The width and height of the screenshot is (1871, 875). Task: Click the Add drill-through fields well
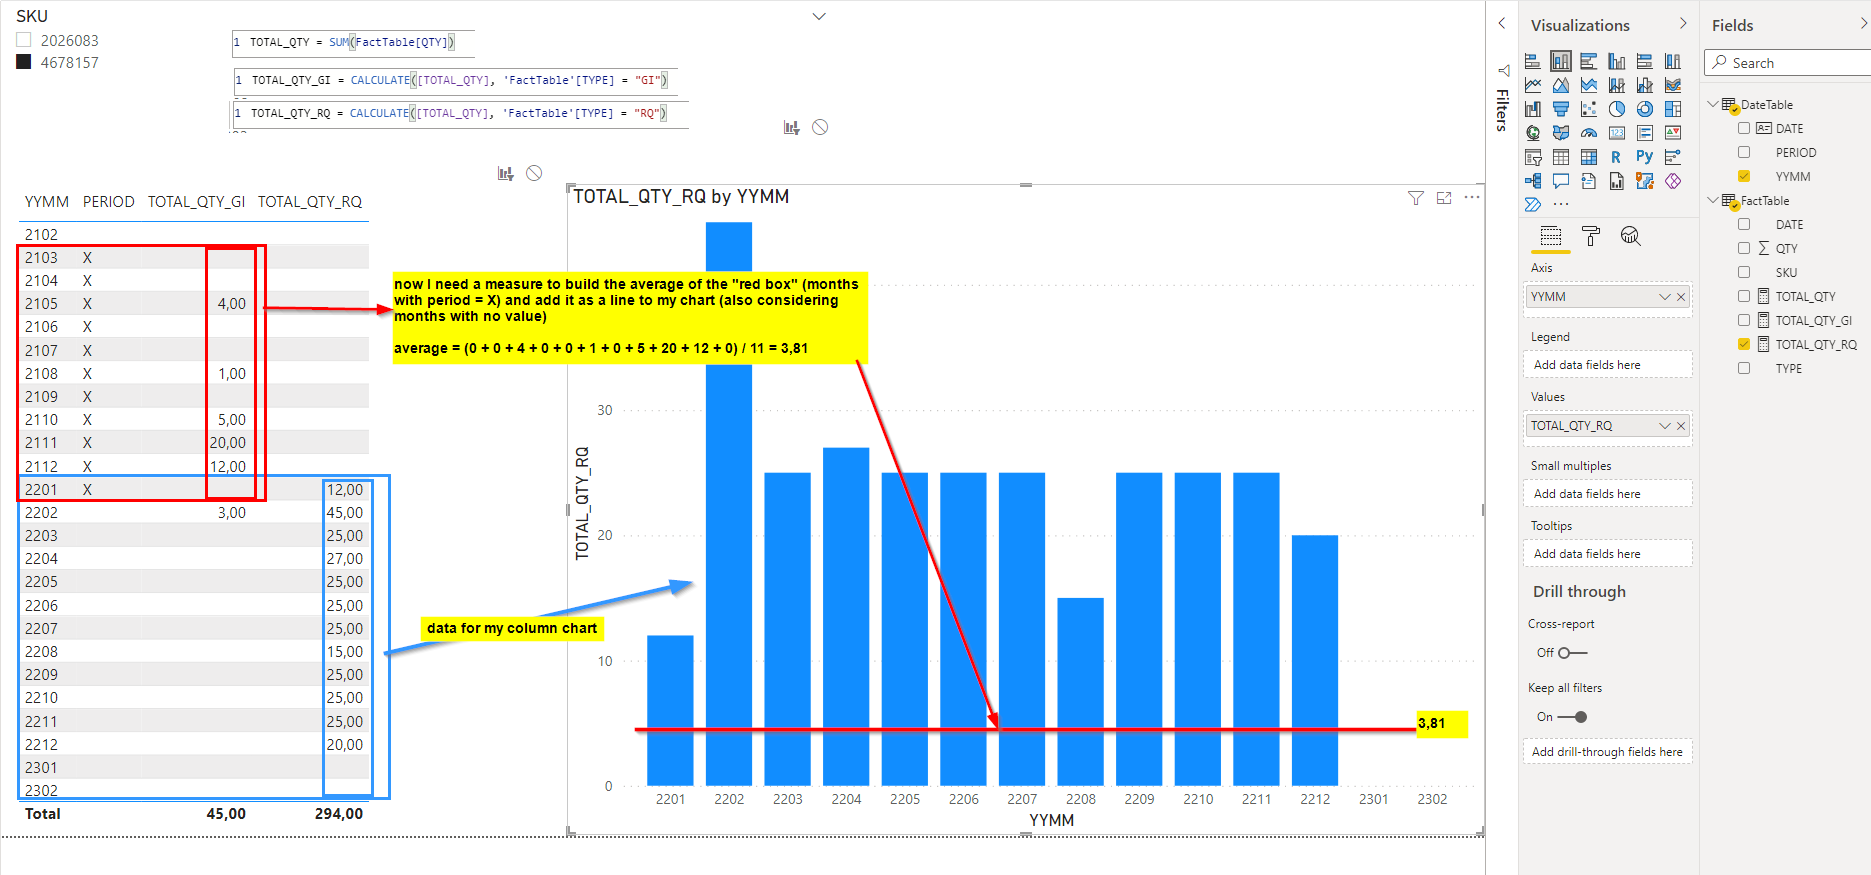click(1608, 752)
